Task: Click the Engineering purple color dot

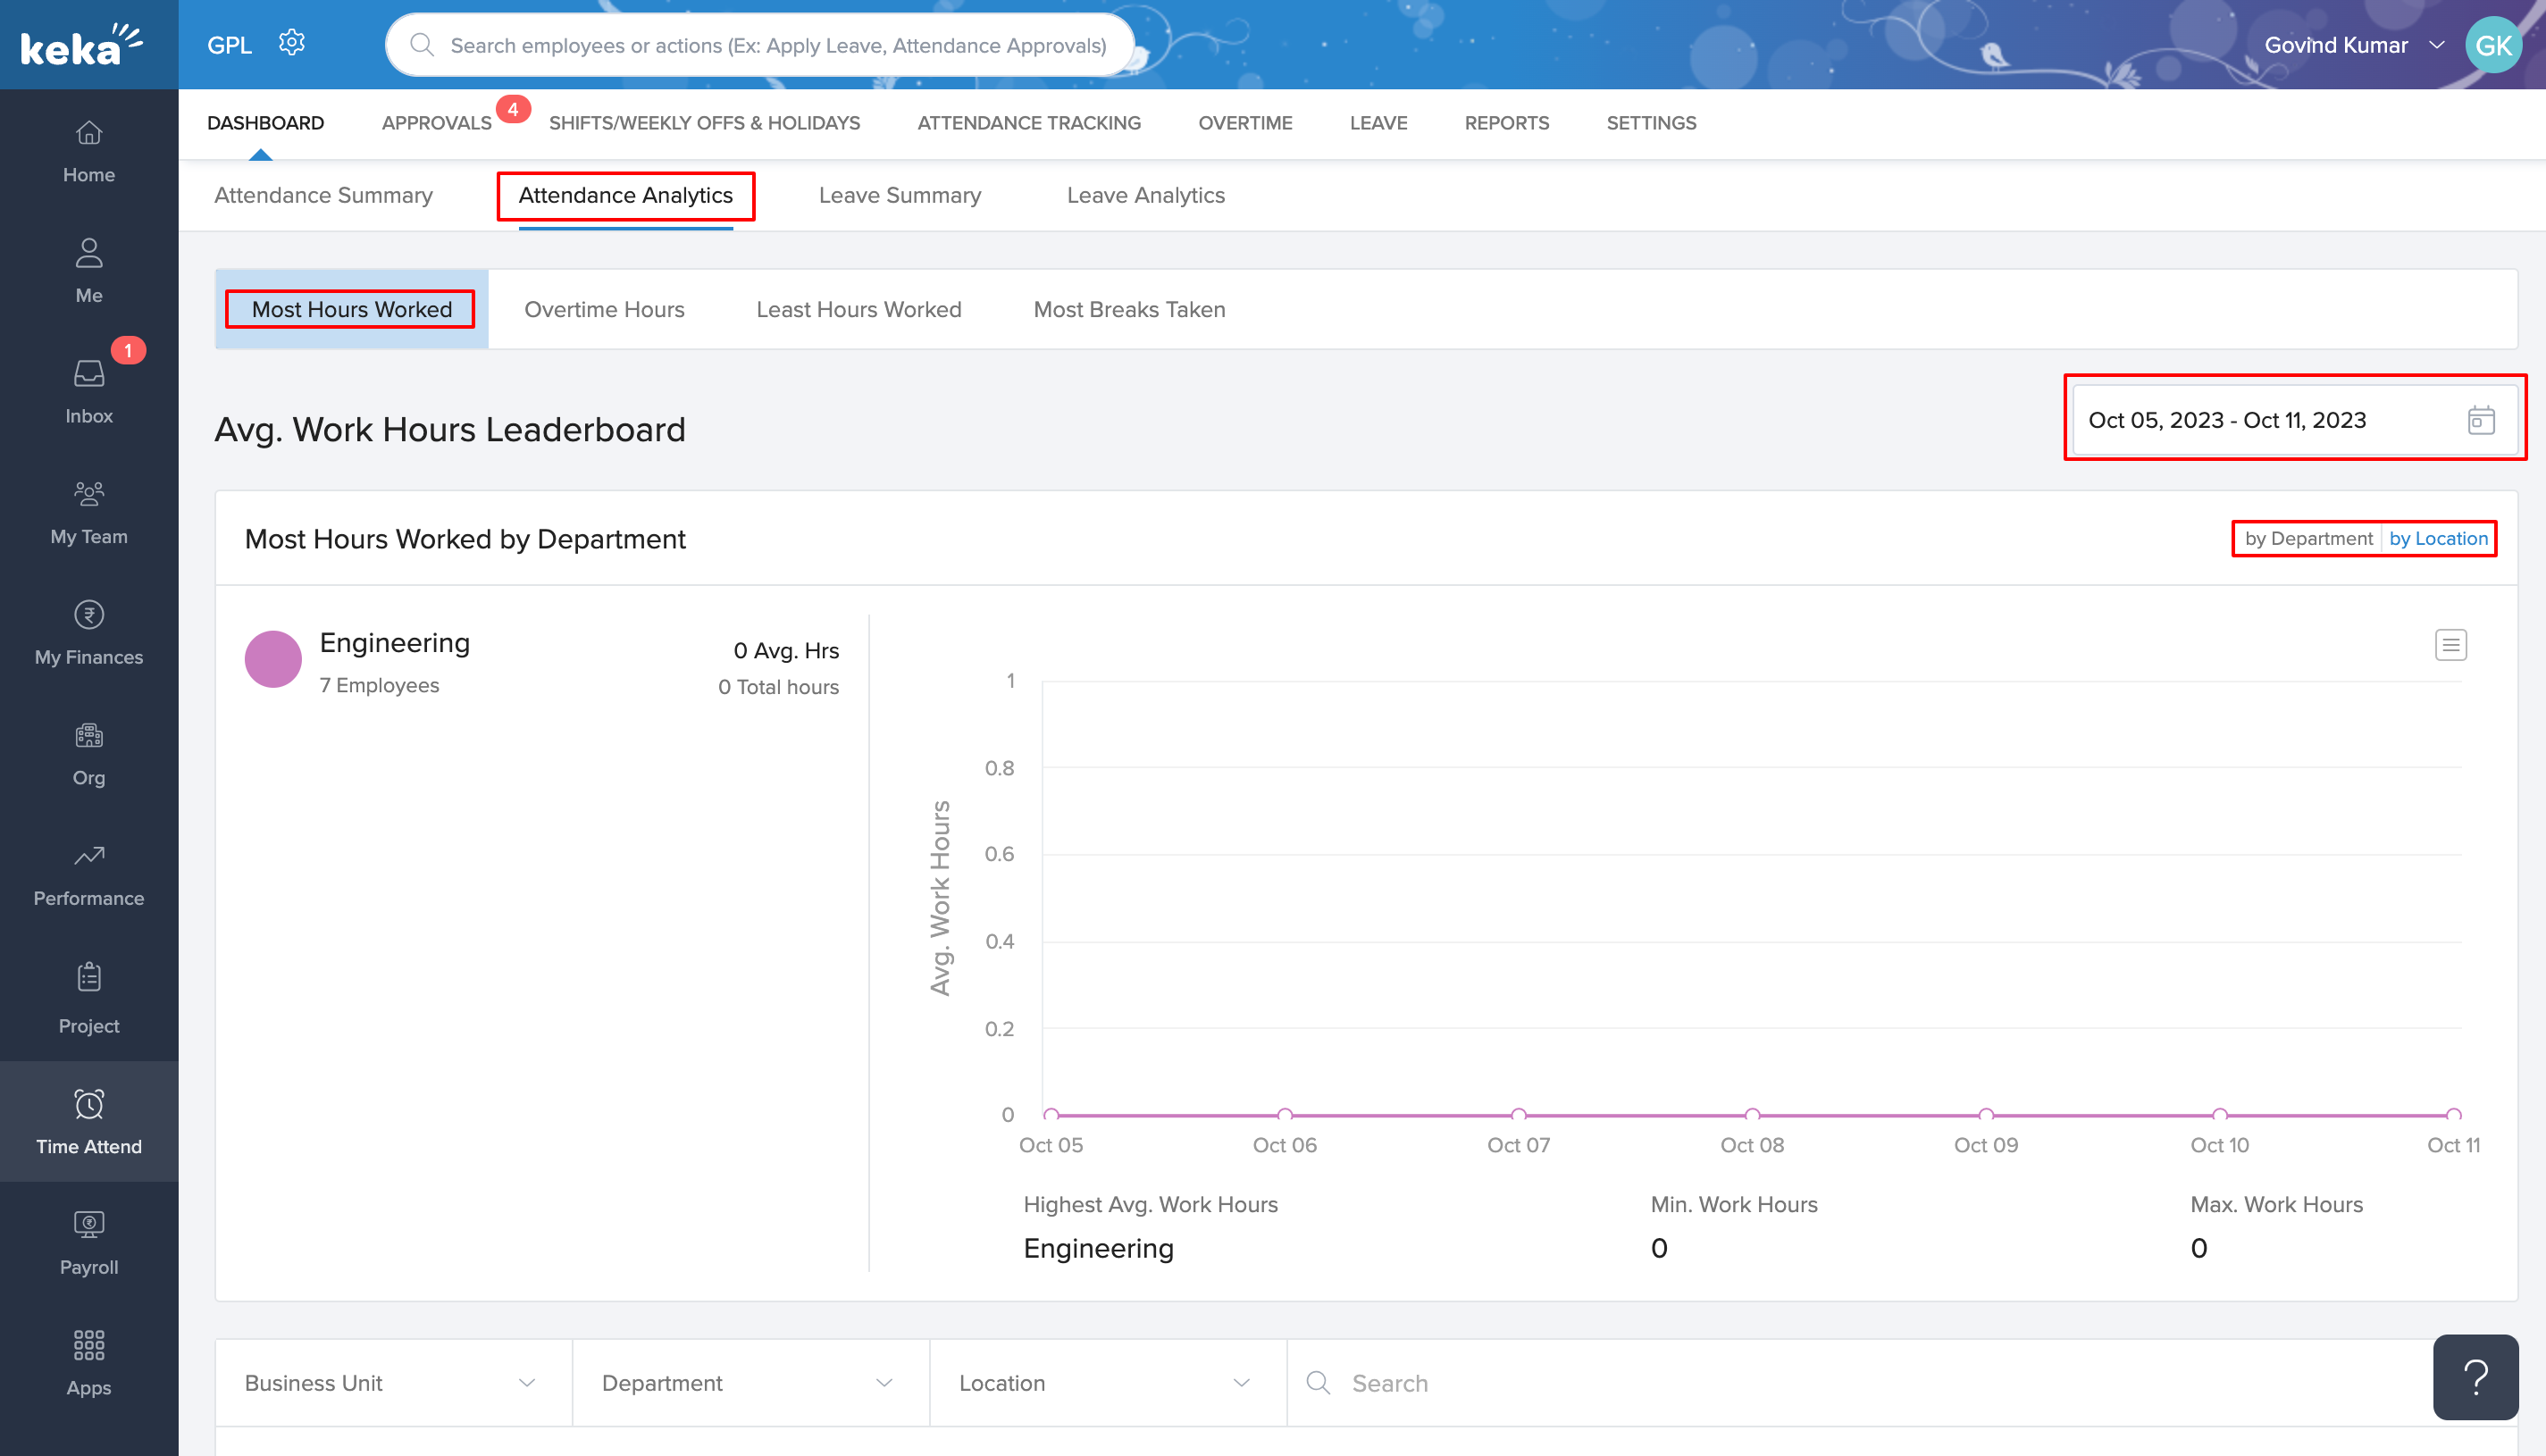Action: pyautogui.click(x=273, y=659)
